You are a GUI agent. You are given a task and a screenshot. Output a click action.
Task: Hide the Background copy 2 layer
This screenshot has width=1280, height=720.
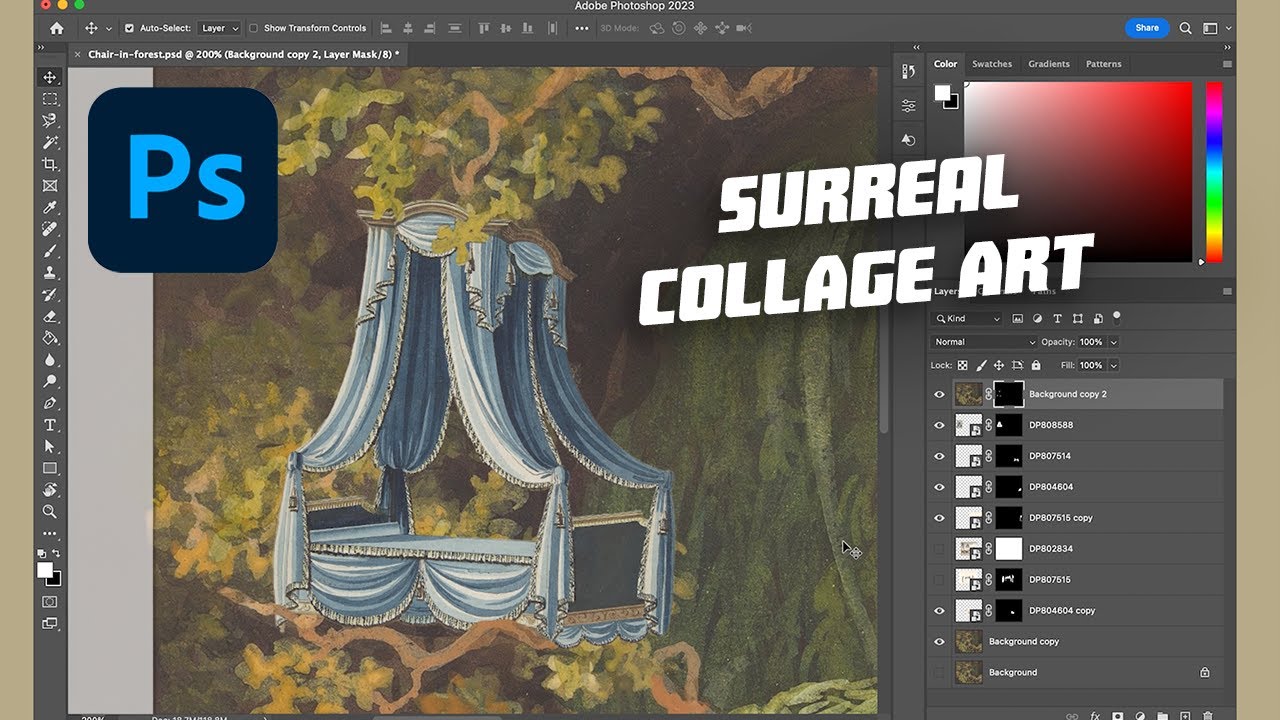tap(939, 394)
